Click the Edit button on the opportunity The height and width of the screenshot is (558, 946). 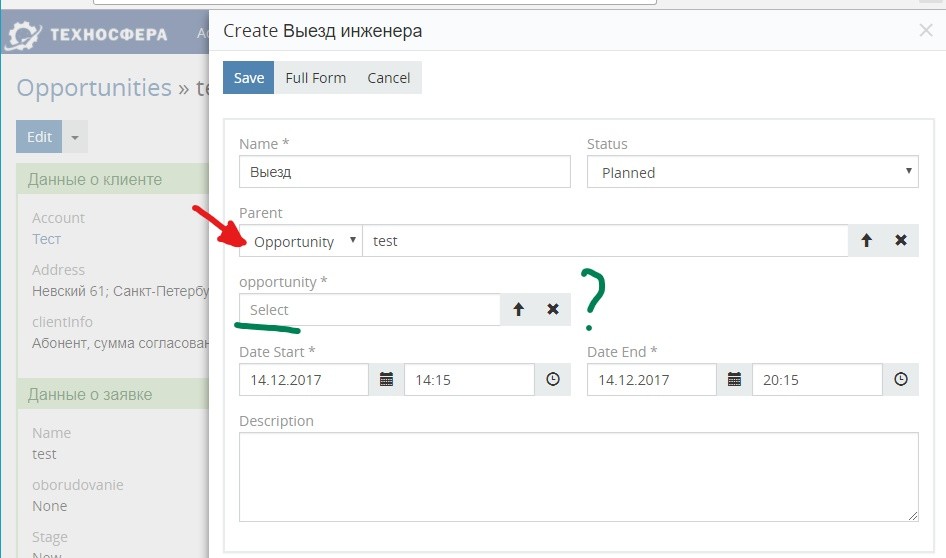coord(39,137)
